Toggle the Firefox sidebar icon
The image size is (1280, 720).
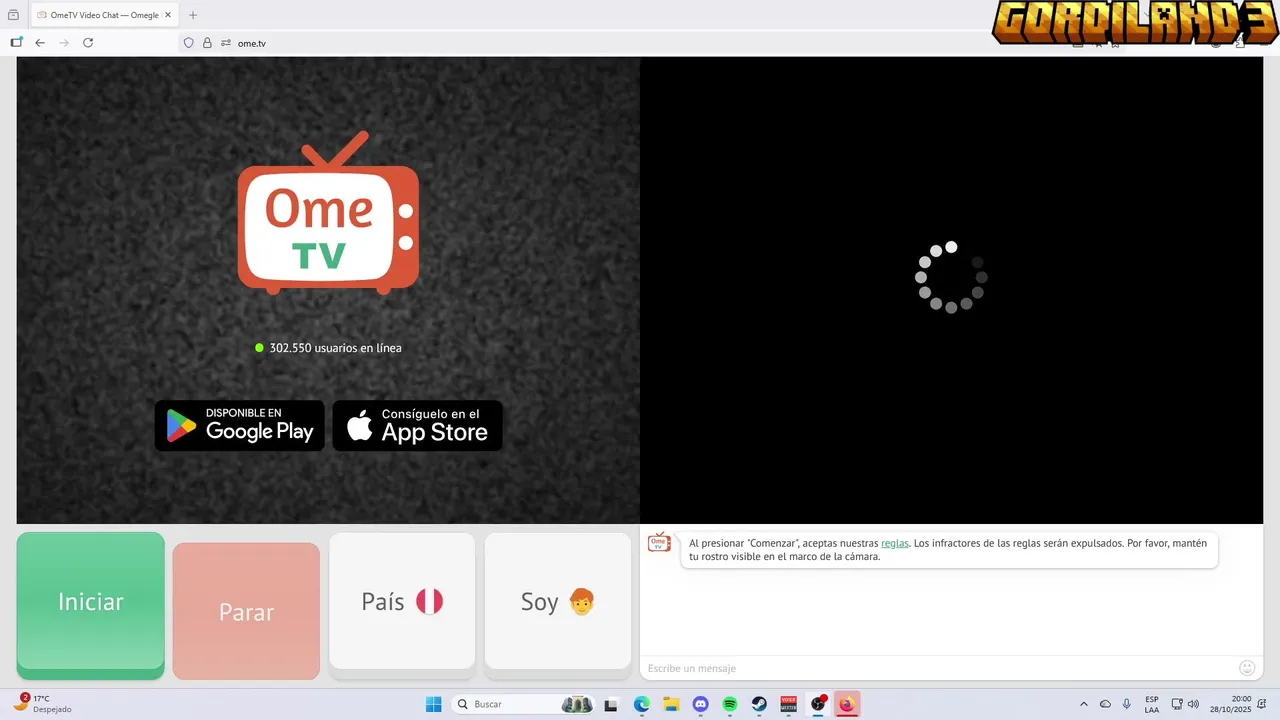pos(16,43)
